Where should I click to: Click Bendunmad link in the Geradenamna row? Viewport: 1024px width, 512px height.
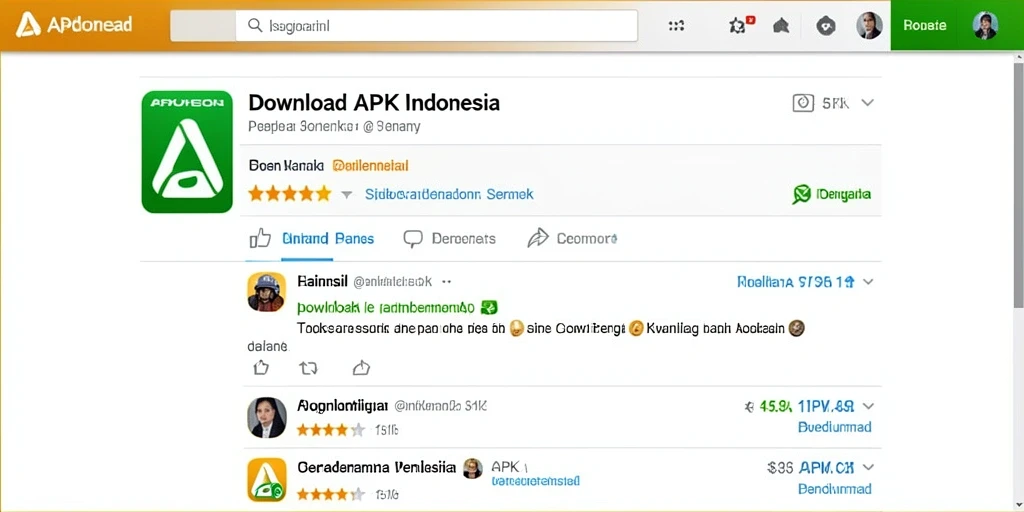click(x=835, y=488)
